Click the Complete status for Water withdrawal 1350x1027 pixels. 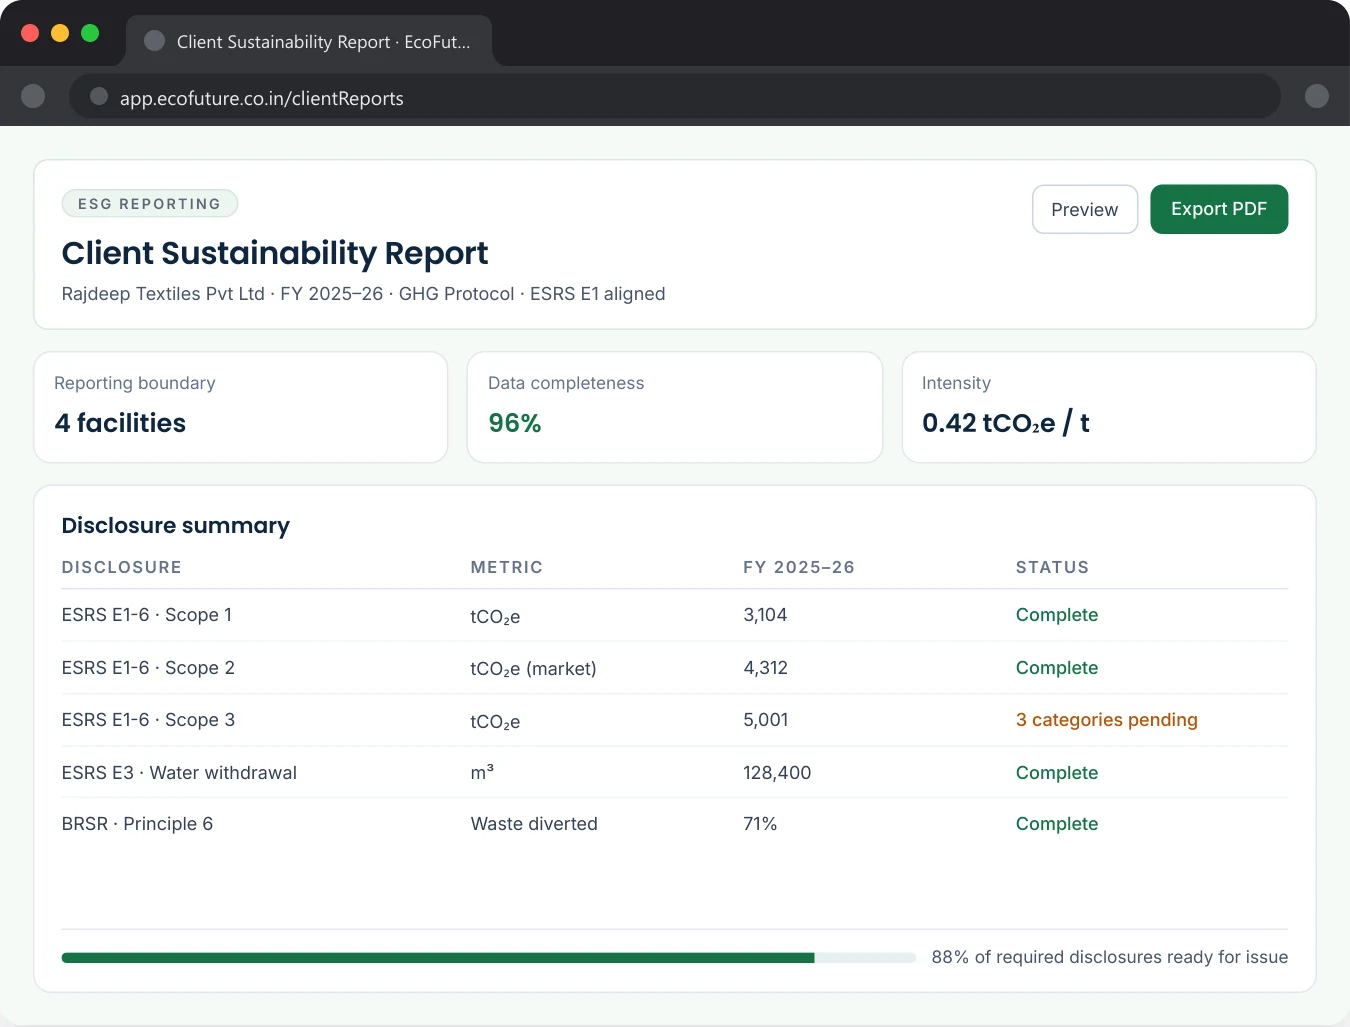pyautogui.click(x=1057, y=772)
